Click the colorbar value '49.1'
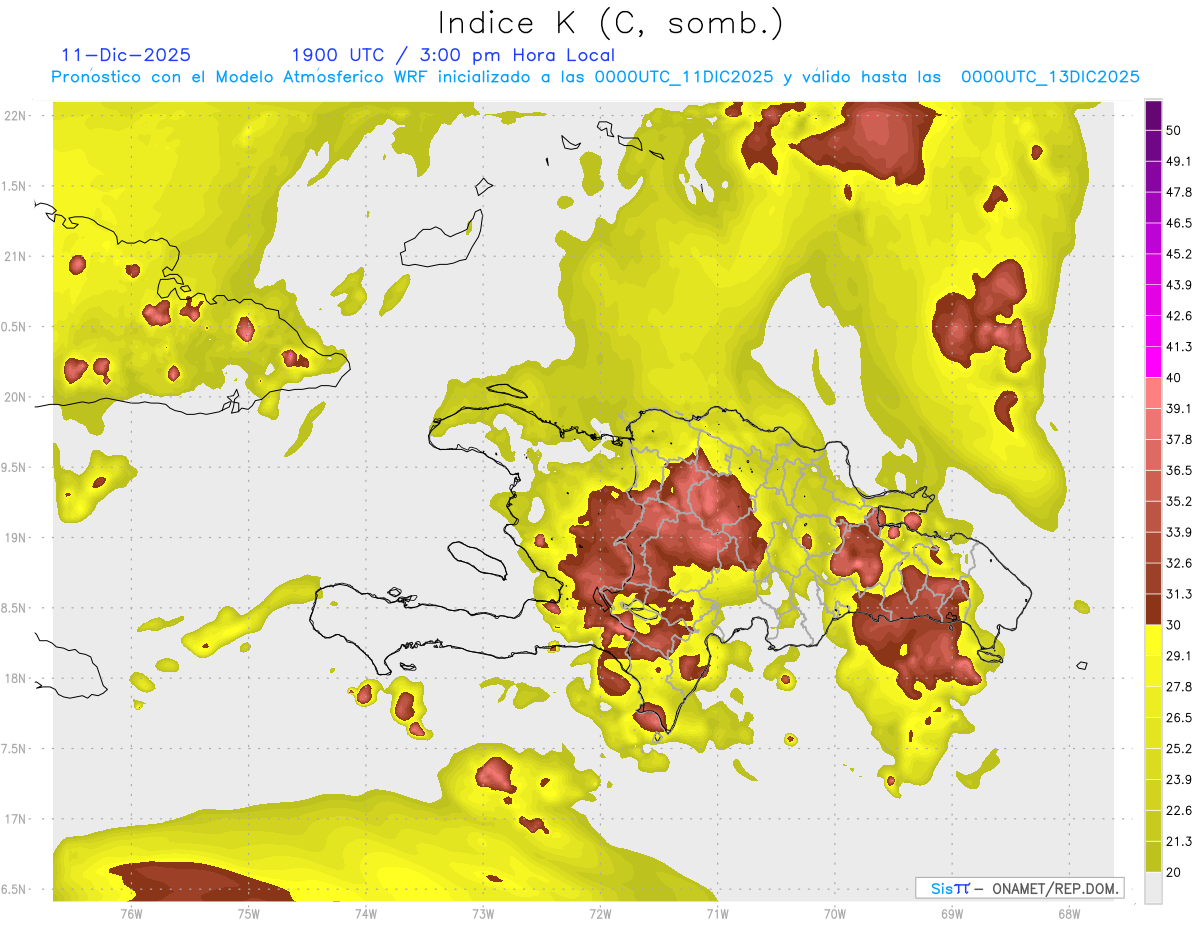The width and height of the screenshot is (1200, 927). (1179, 161)
